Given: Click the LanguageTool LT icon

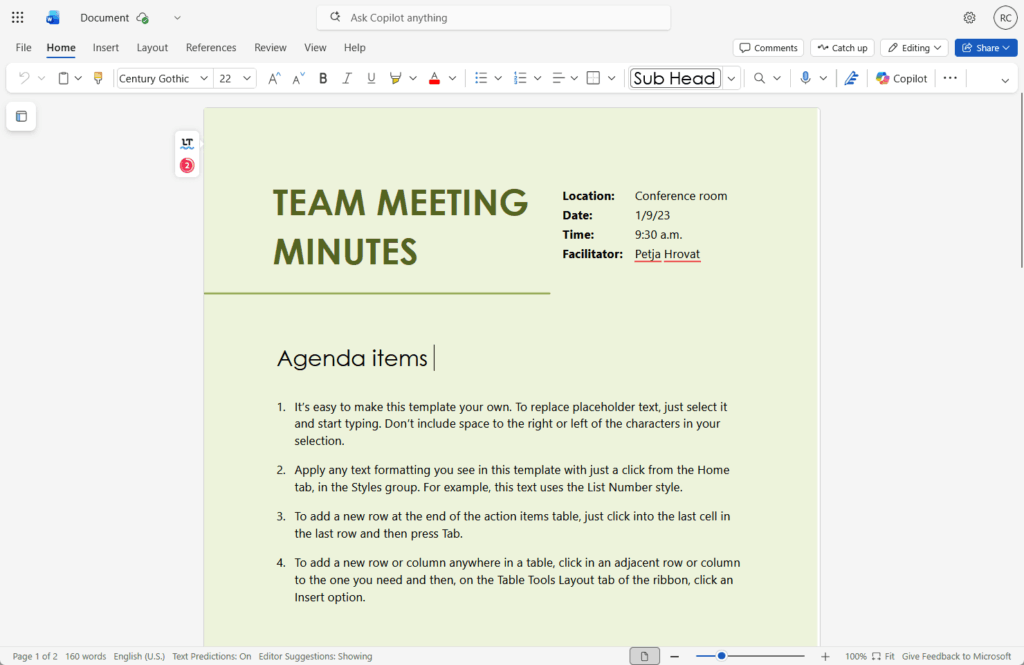Looking at the screenshot, I should [x=187, y=143].
